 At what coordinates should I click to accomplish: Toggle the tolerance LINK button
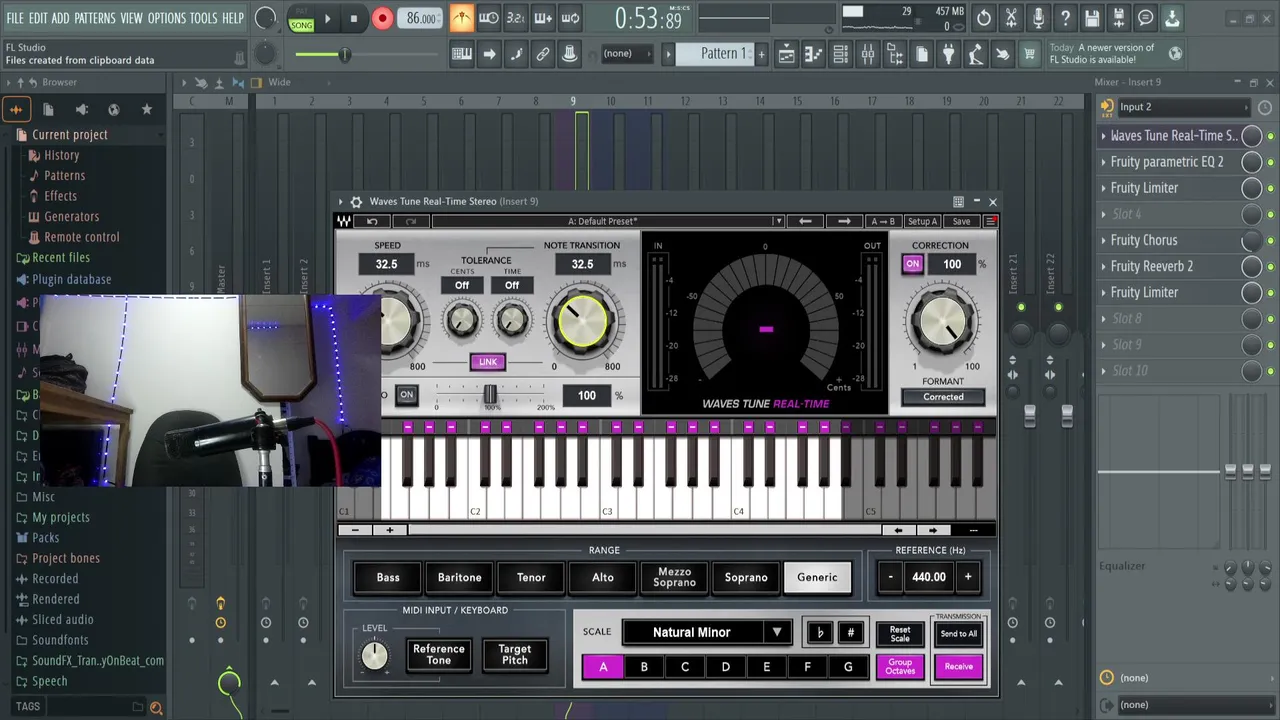pos(488,362)
